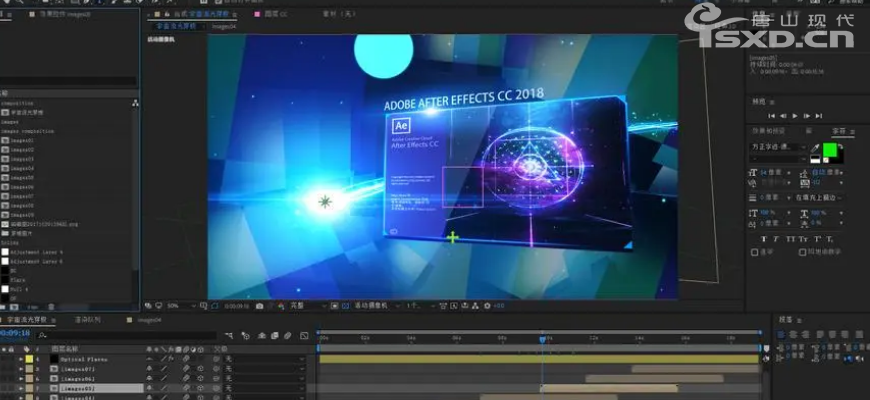This screenshot has height=400, width=870.
Task: Open the 活动摄像机 3D view dropdown
Action: 378,306
